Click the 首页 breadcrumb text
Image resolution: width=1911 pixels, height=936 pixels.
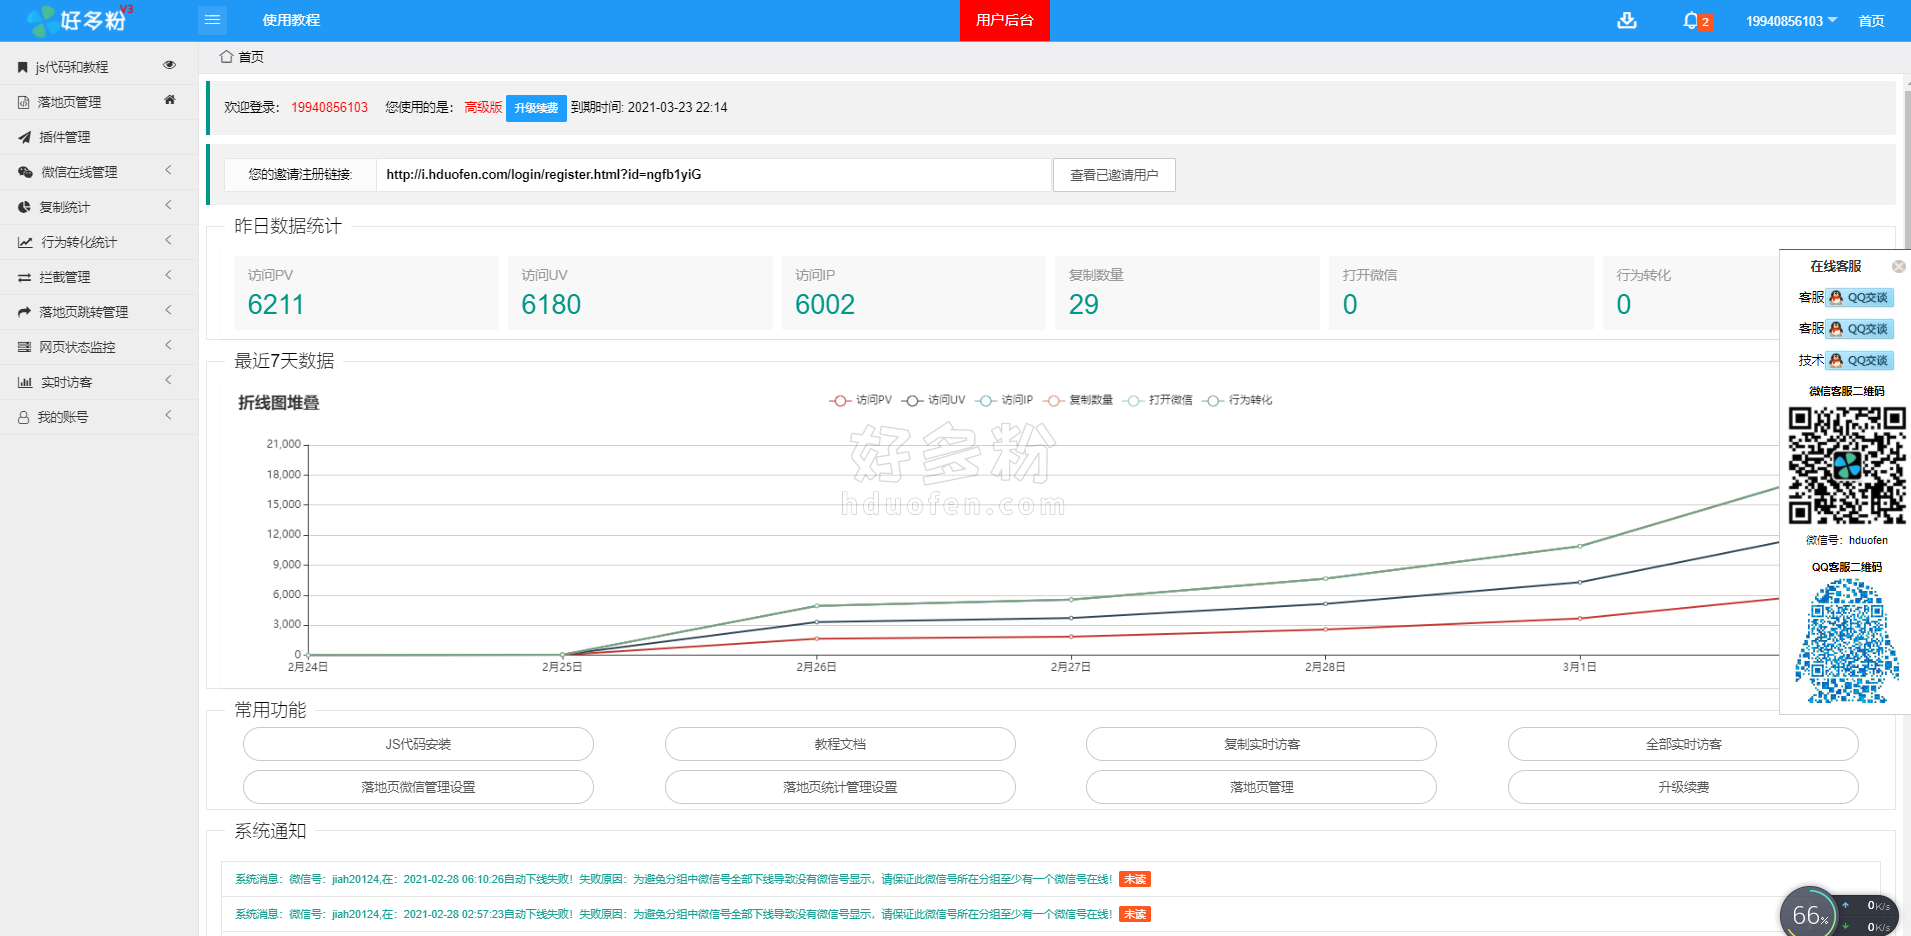[251, 57]
